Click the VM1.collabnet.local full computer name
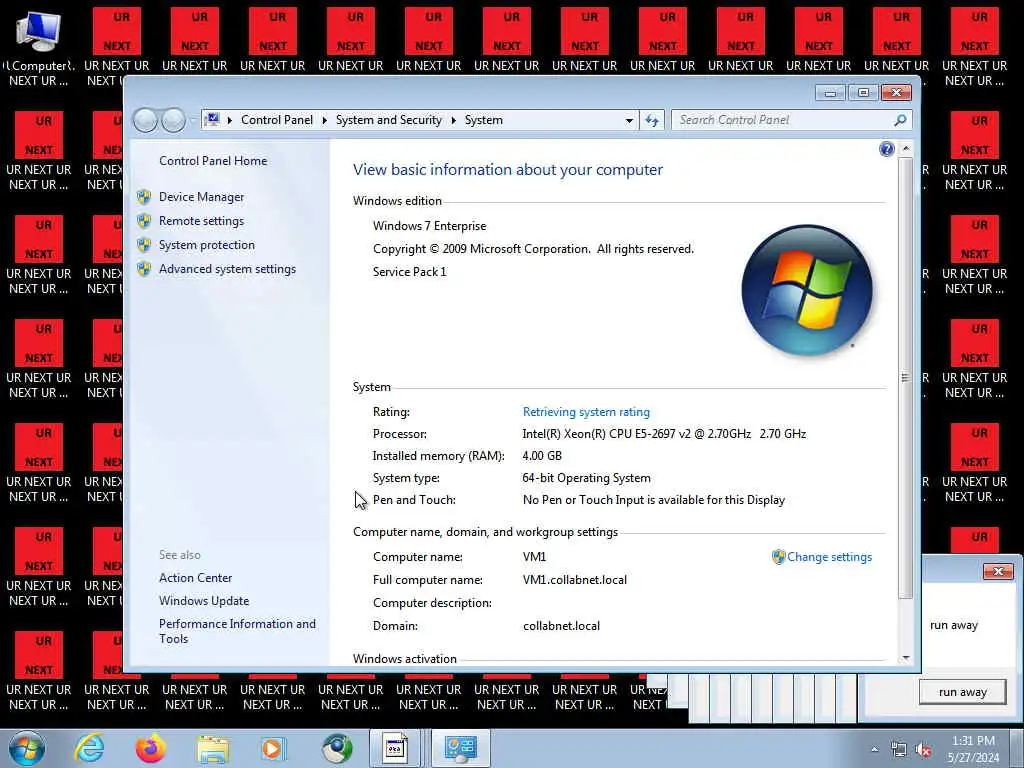The height and width of the screenshot is (768, 1024). (x=575, y=580)
